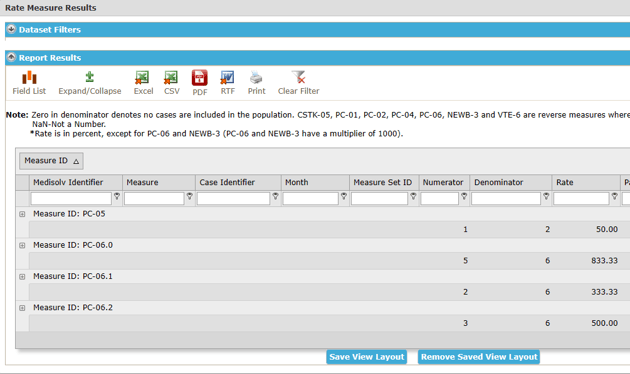Sort by Numerator column header
Screen dimensions: 630x374
click(444, 182)
